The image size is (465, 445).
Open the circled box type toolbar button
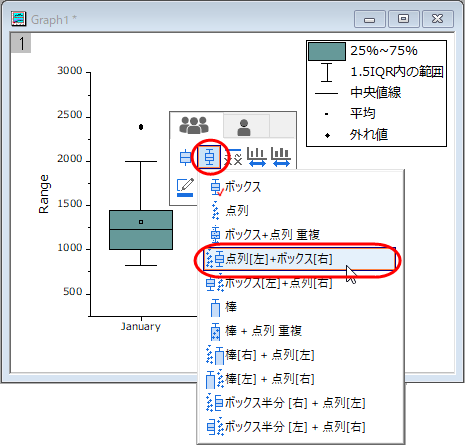209,157
